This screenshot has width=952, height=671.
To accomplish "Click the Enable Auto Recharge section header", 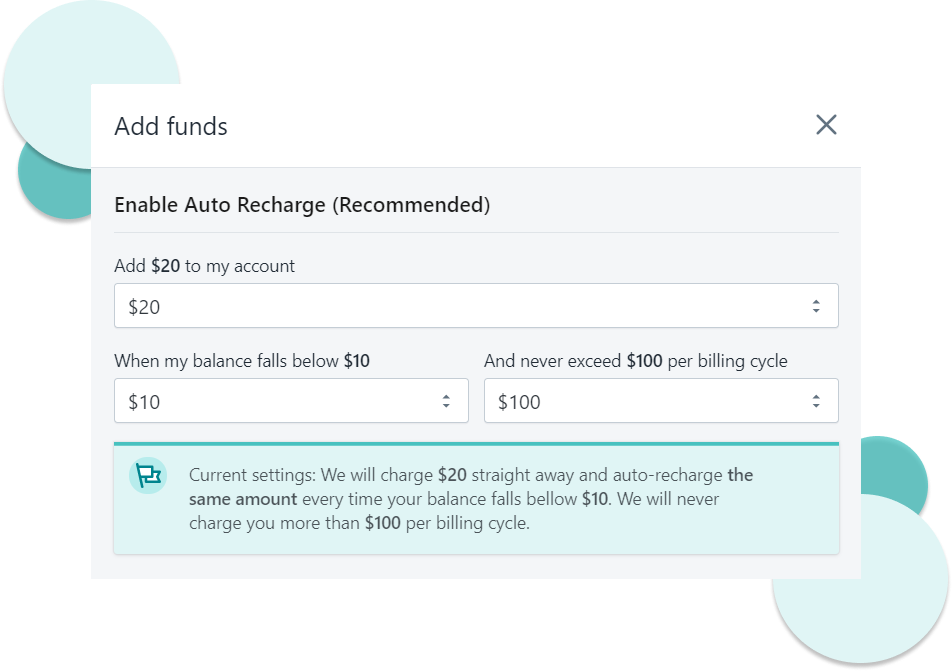I will (303, 205).
